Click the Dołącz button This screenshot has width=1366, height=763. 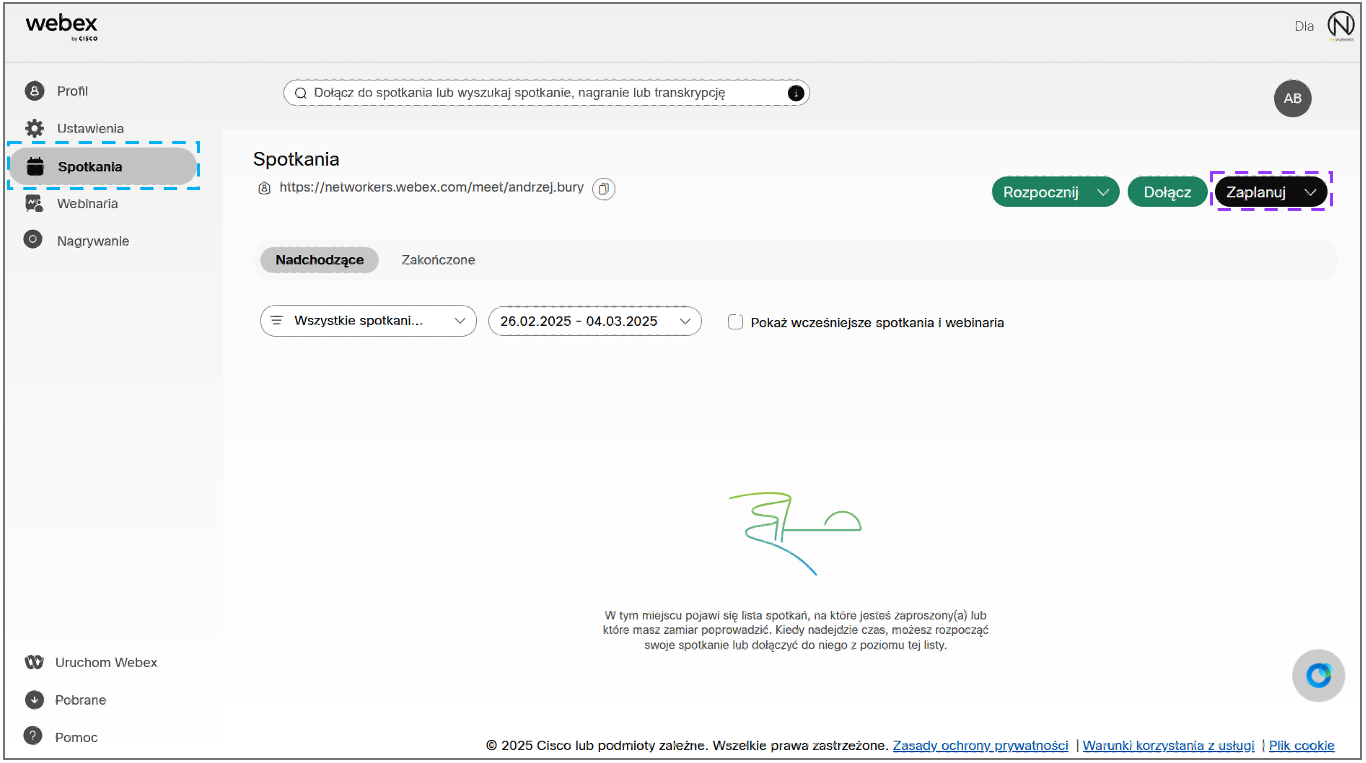point(1167,192)
